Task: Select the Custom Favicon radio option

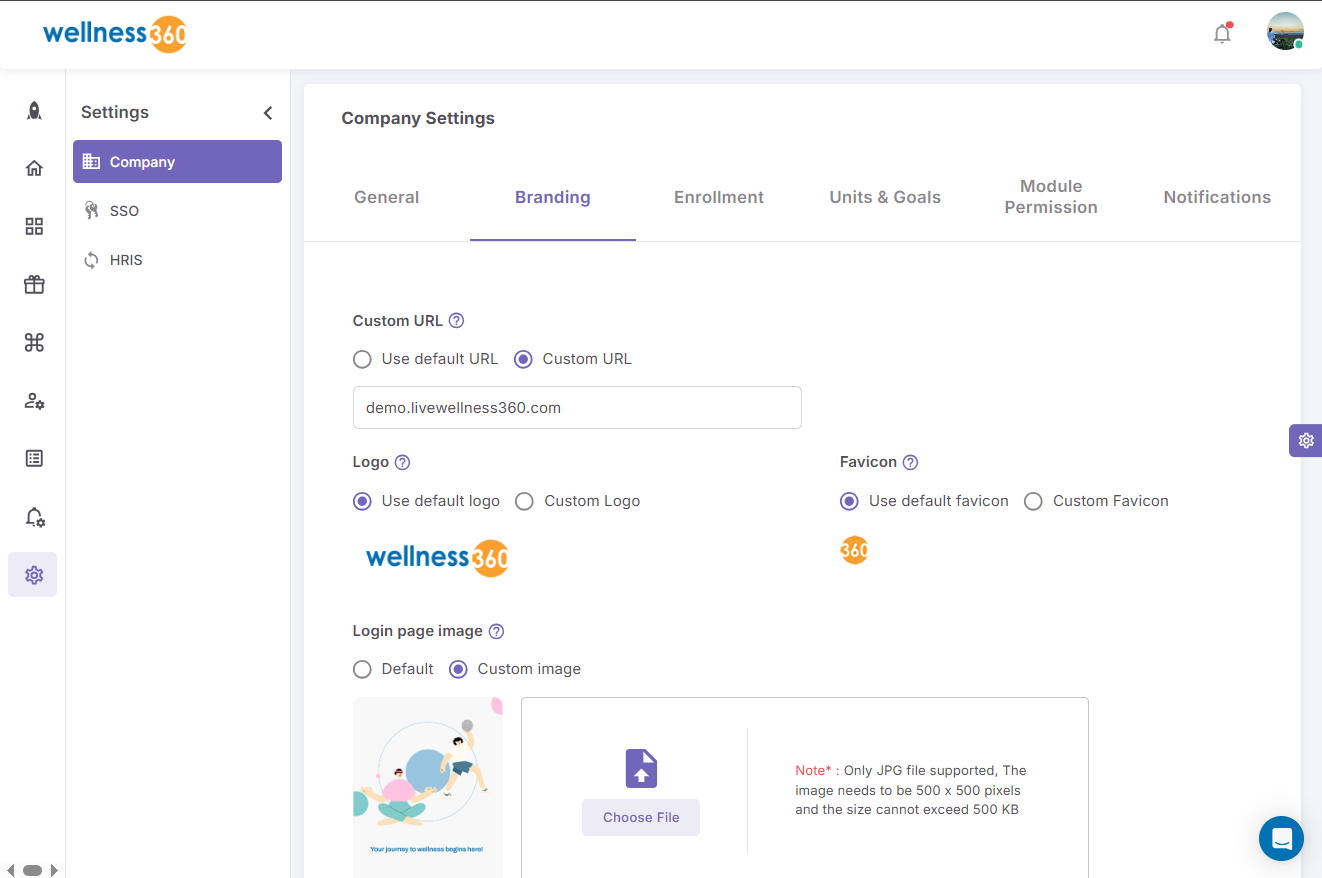Action: click(x=1033, y=501)
